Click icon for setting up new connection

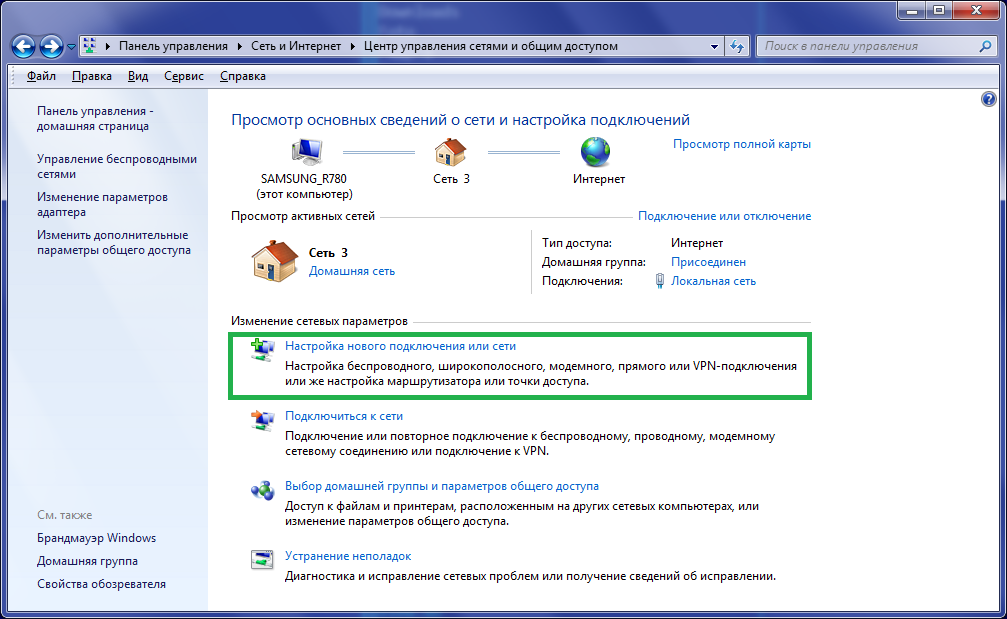pyautogui.click(x=262, y=350)
